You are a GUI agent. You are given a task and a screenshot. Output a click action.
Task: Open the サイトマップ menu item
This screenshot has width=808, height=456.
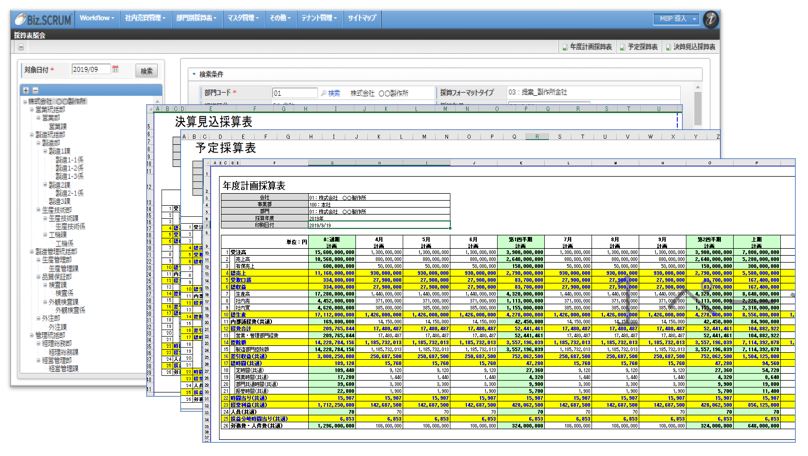click(x=362, y=18)
